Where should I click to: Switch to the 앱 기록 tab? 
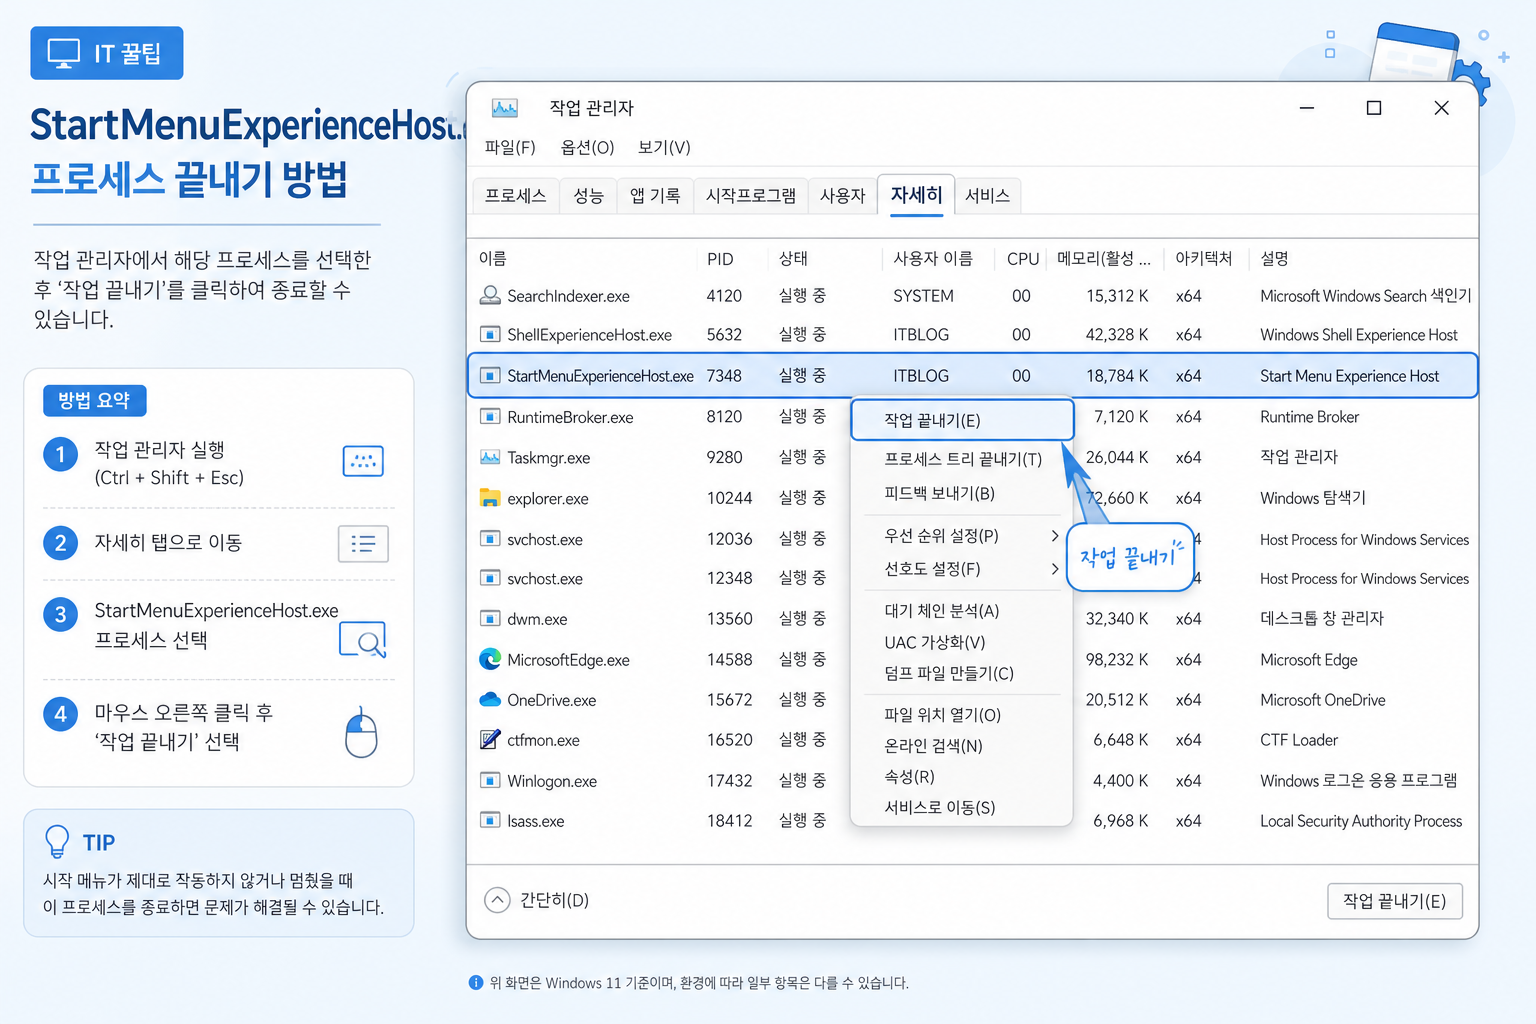point(655,196)
